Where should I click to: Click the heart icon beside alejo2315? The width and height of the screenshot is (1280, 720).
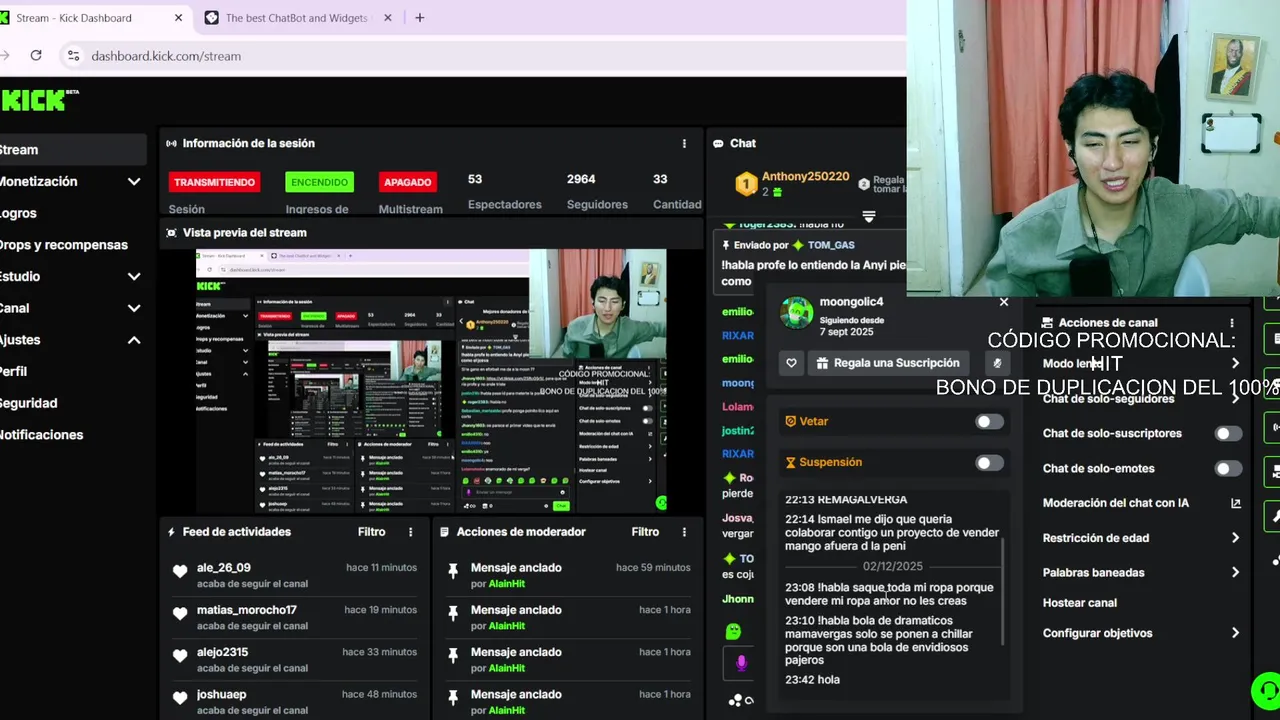[180, 656]
